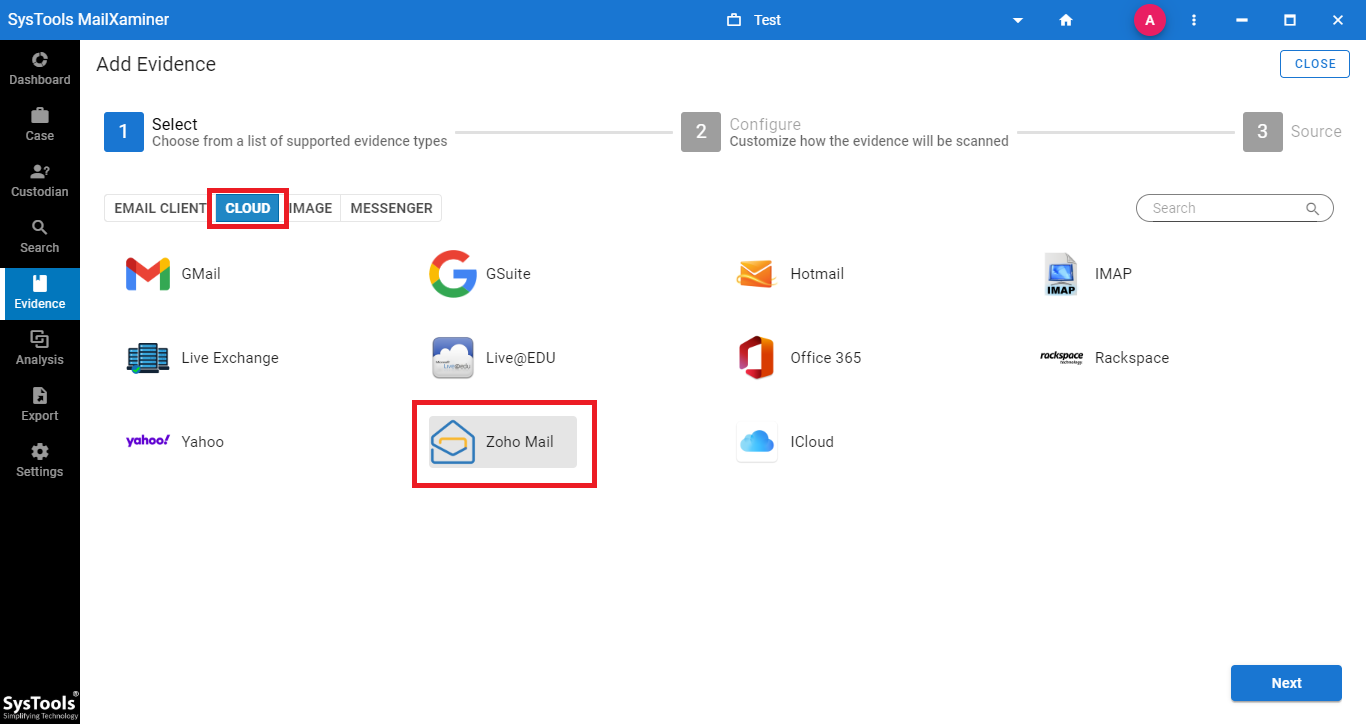
Task: Click the briefcase icon beside Test
Action: 734,20
